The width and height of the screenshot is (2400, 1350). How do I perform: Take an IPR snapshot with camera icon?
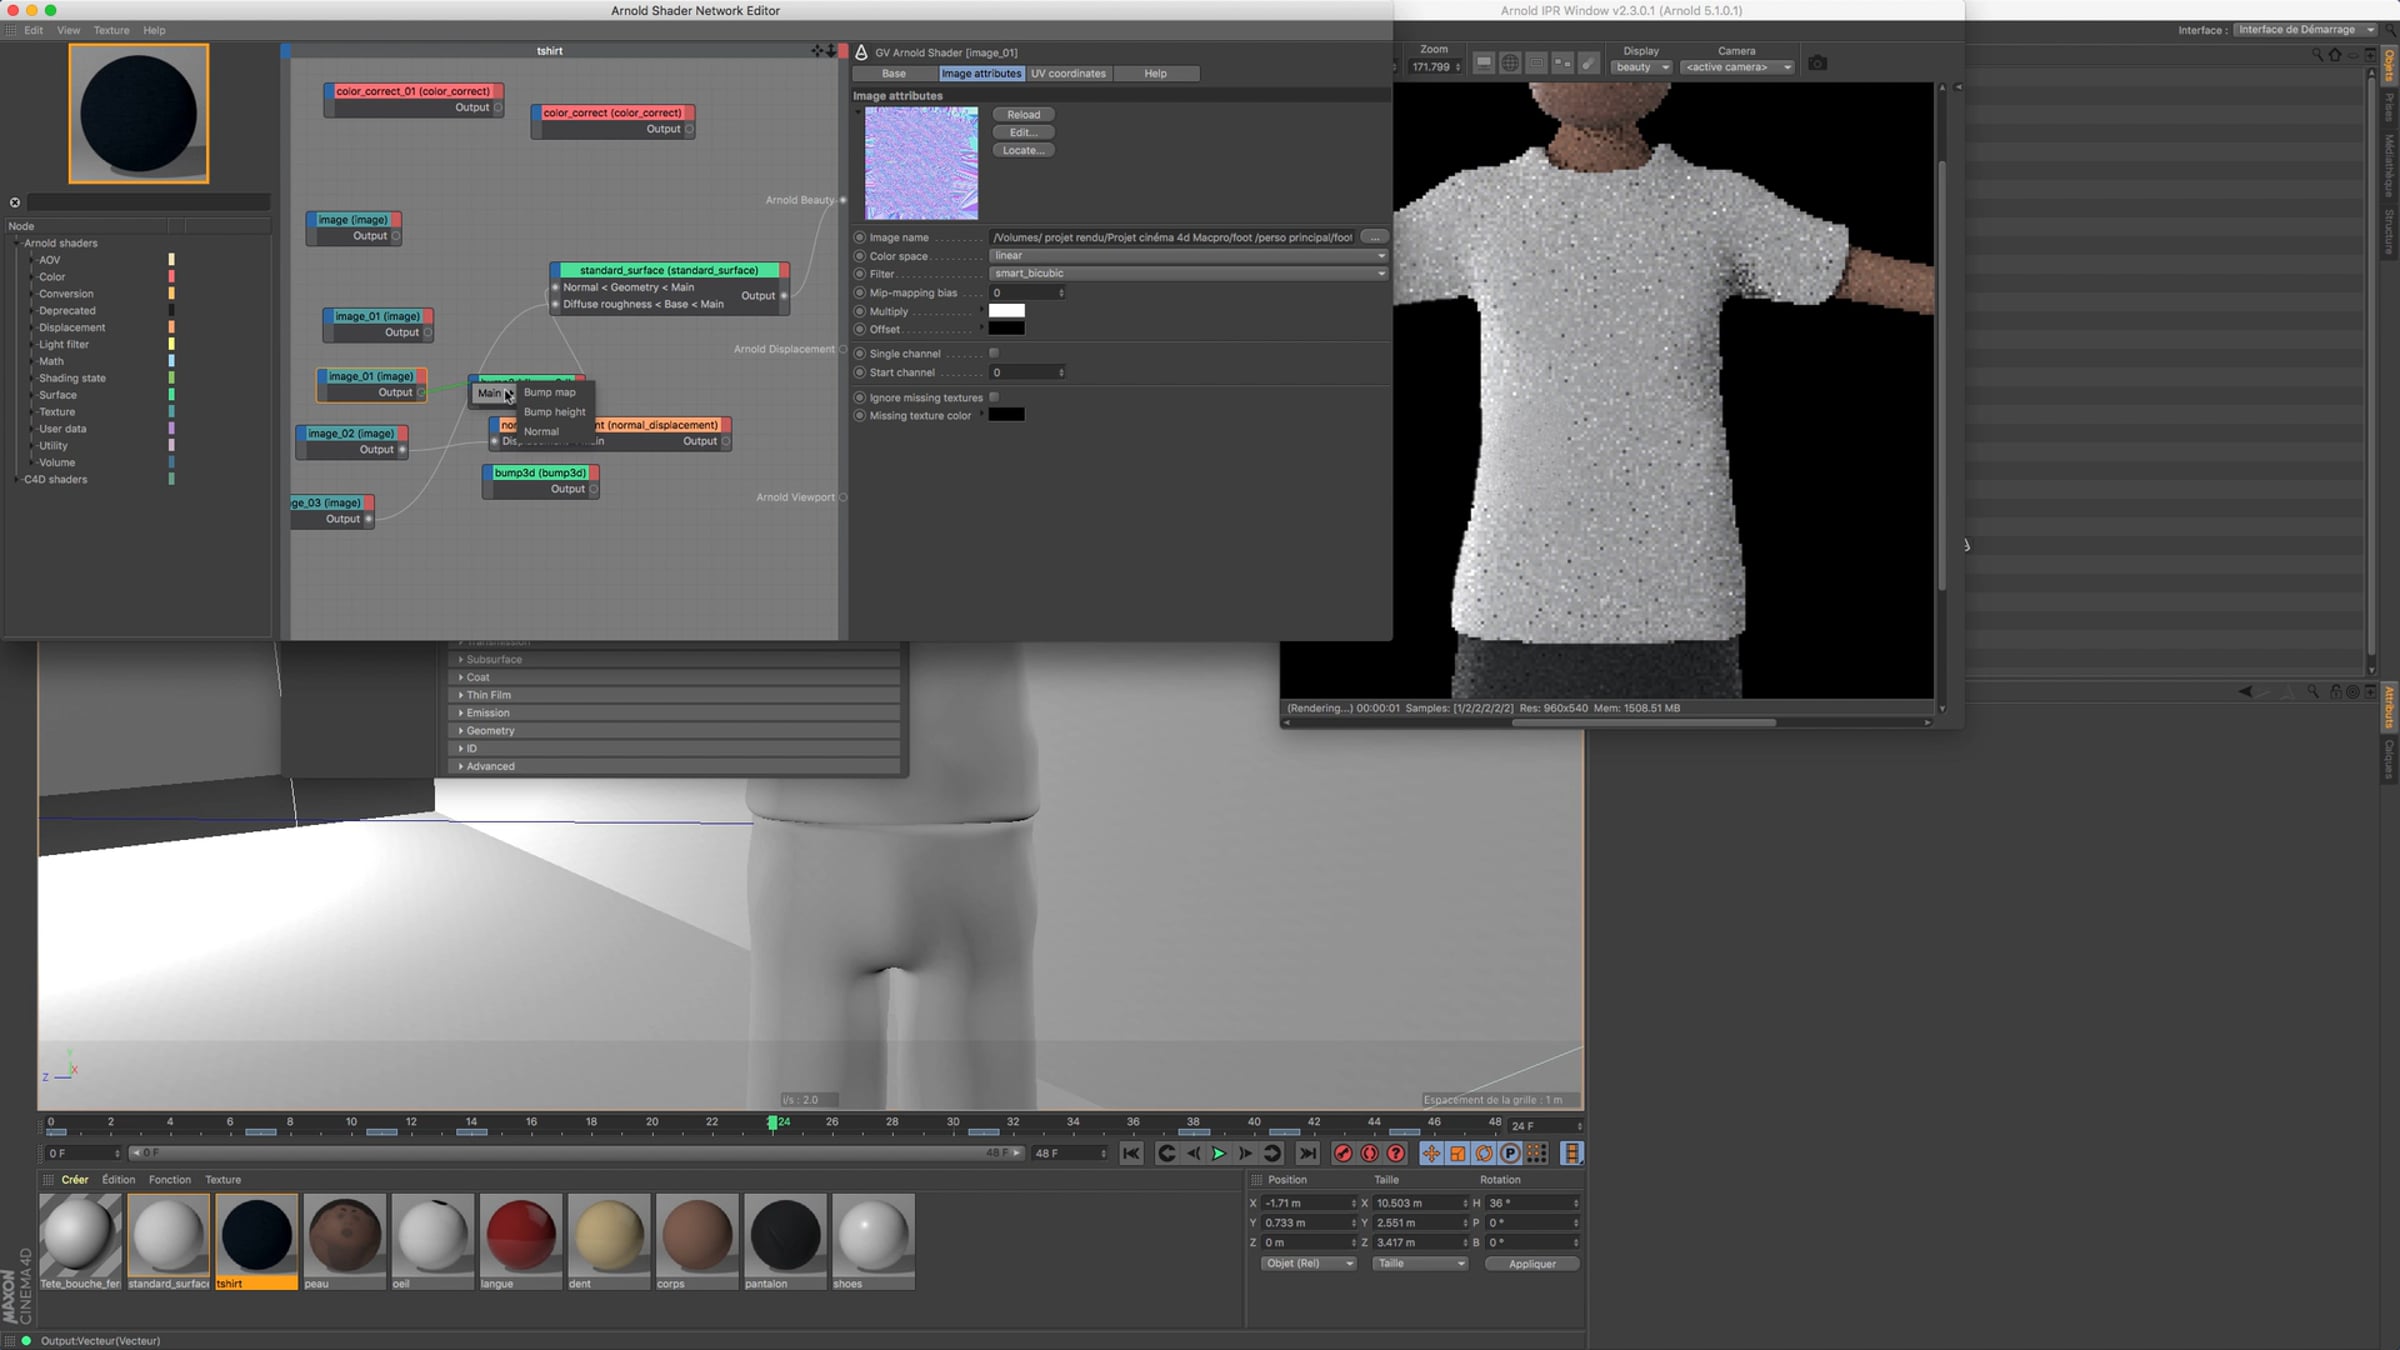pyautogui.click(x=1818, y=63)
